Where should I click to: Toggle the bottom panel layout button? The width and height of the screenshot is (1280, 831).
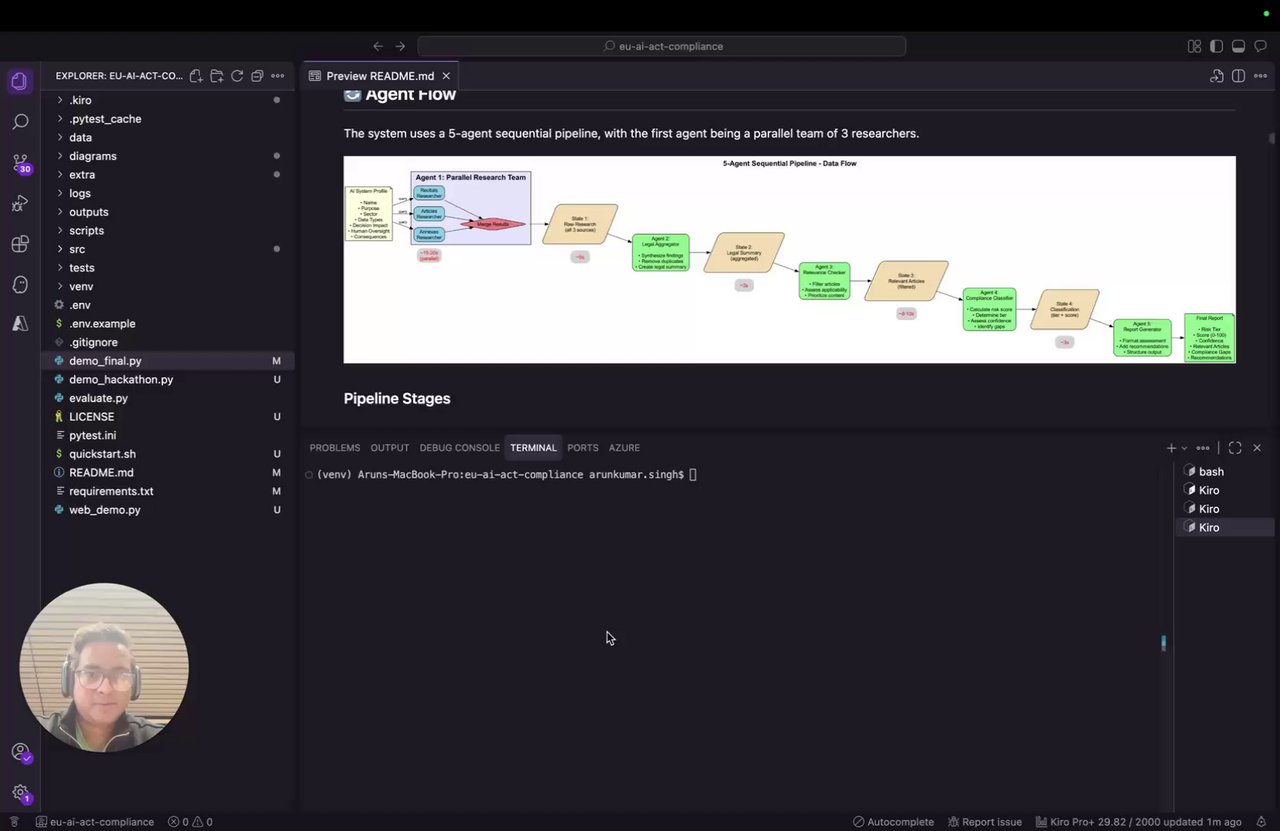coord(1238,46)
